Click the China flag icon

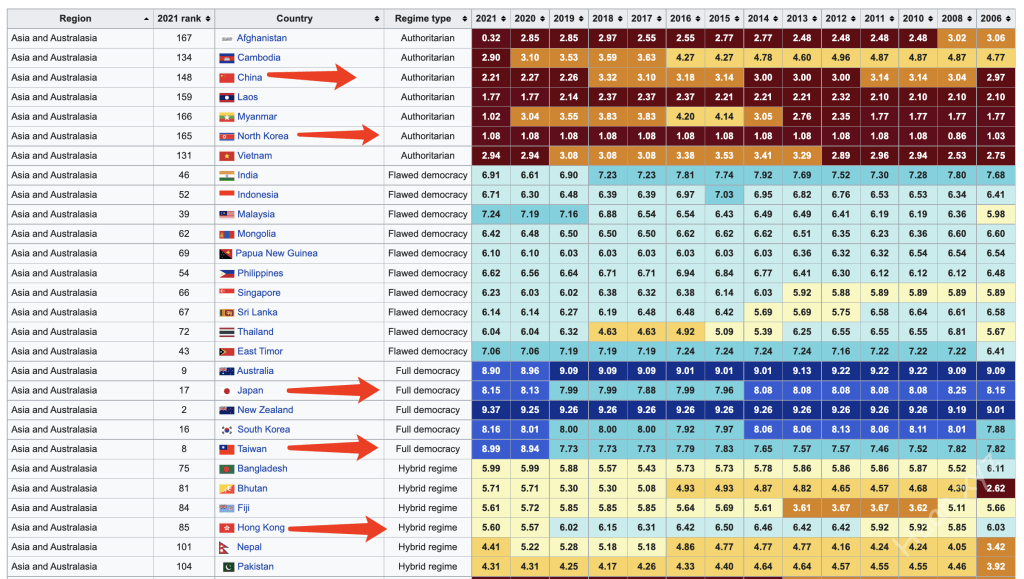pyautogui.click(x=227, y=77)
